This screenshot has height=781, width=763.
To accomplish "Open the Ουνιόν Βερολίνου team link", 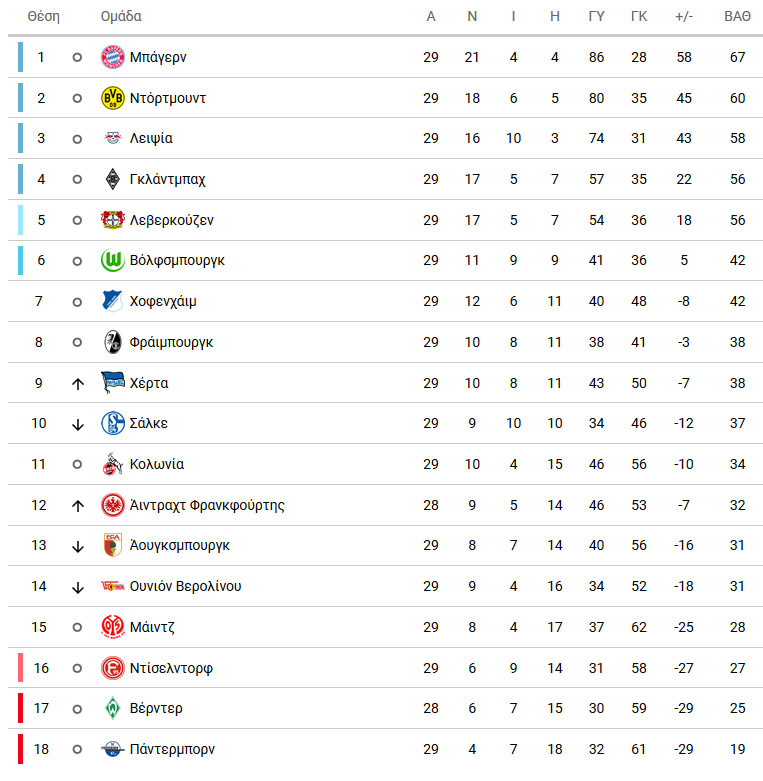I will click(185, 586).
